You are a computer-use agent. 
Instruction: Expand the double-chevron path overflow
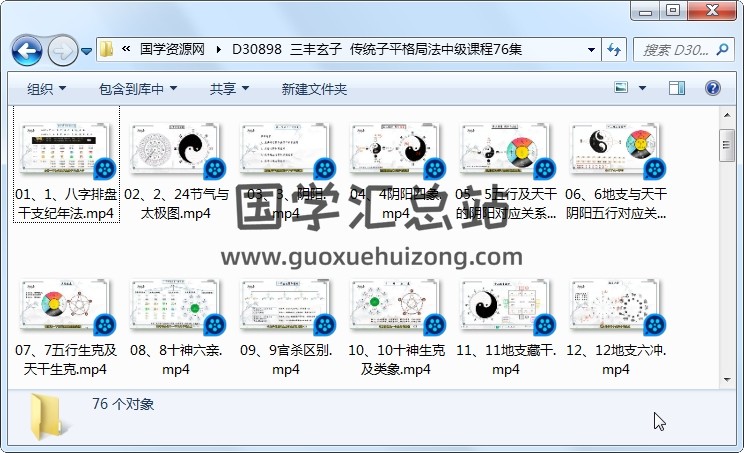click(x=126, y=49)
